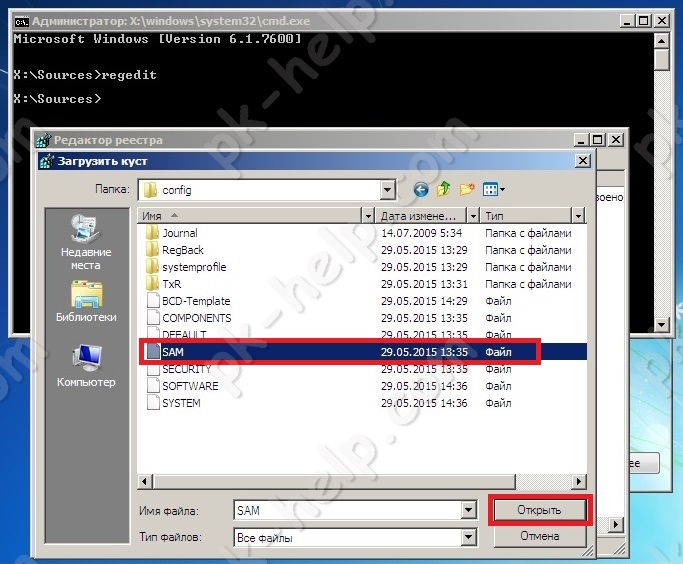Click the Registry Editor title bar icon
The image size is (683, 564).
(43, 140)
